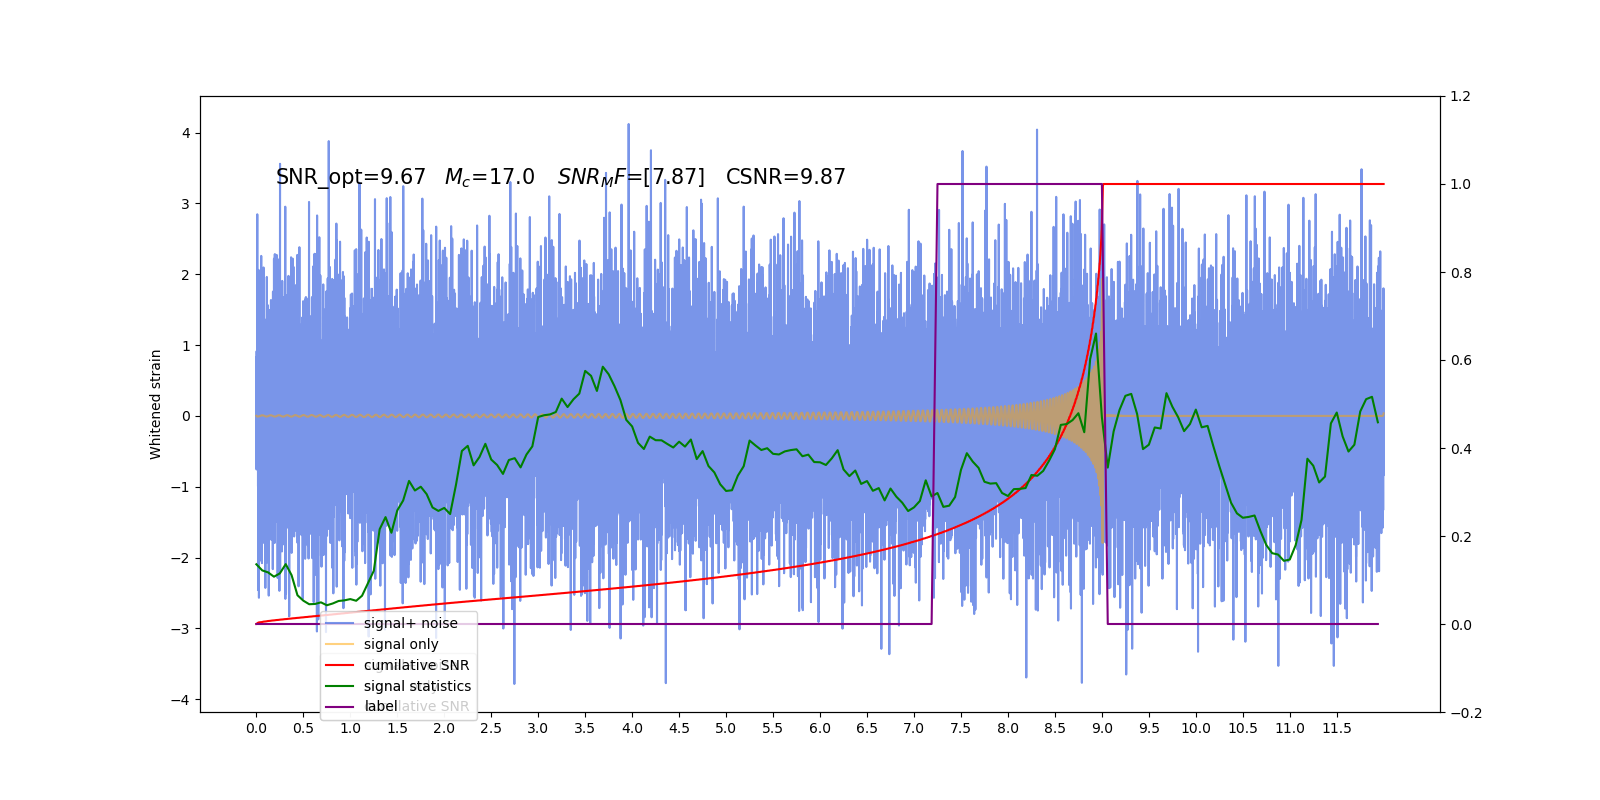Click the green line swatch in legend

click(x=340, y=686)
